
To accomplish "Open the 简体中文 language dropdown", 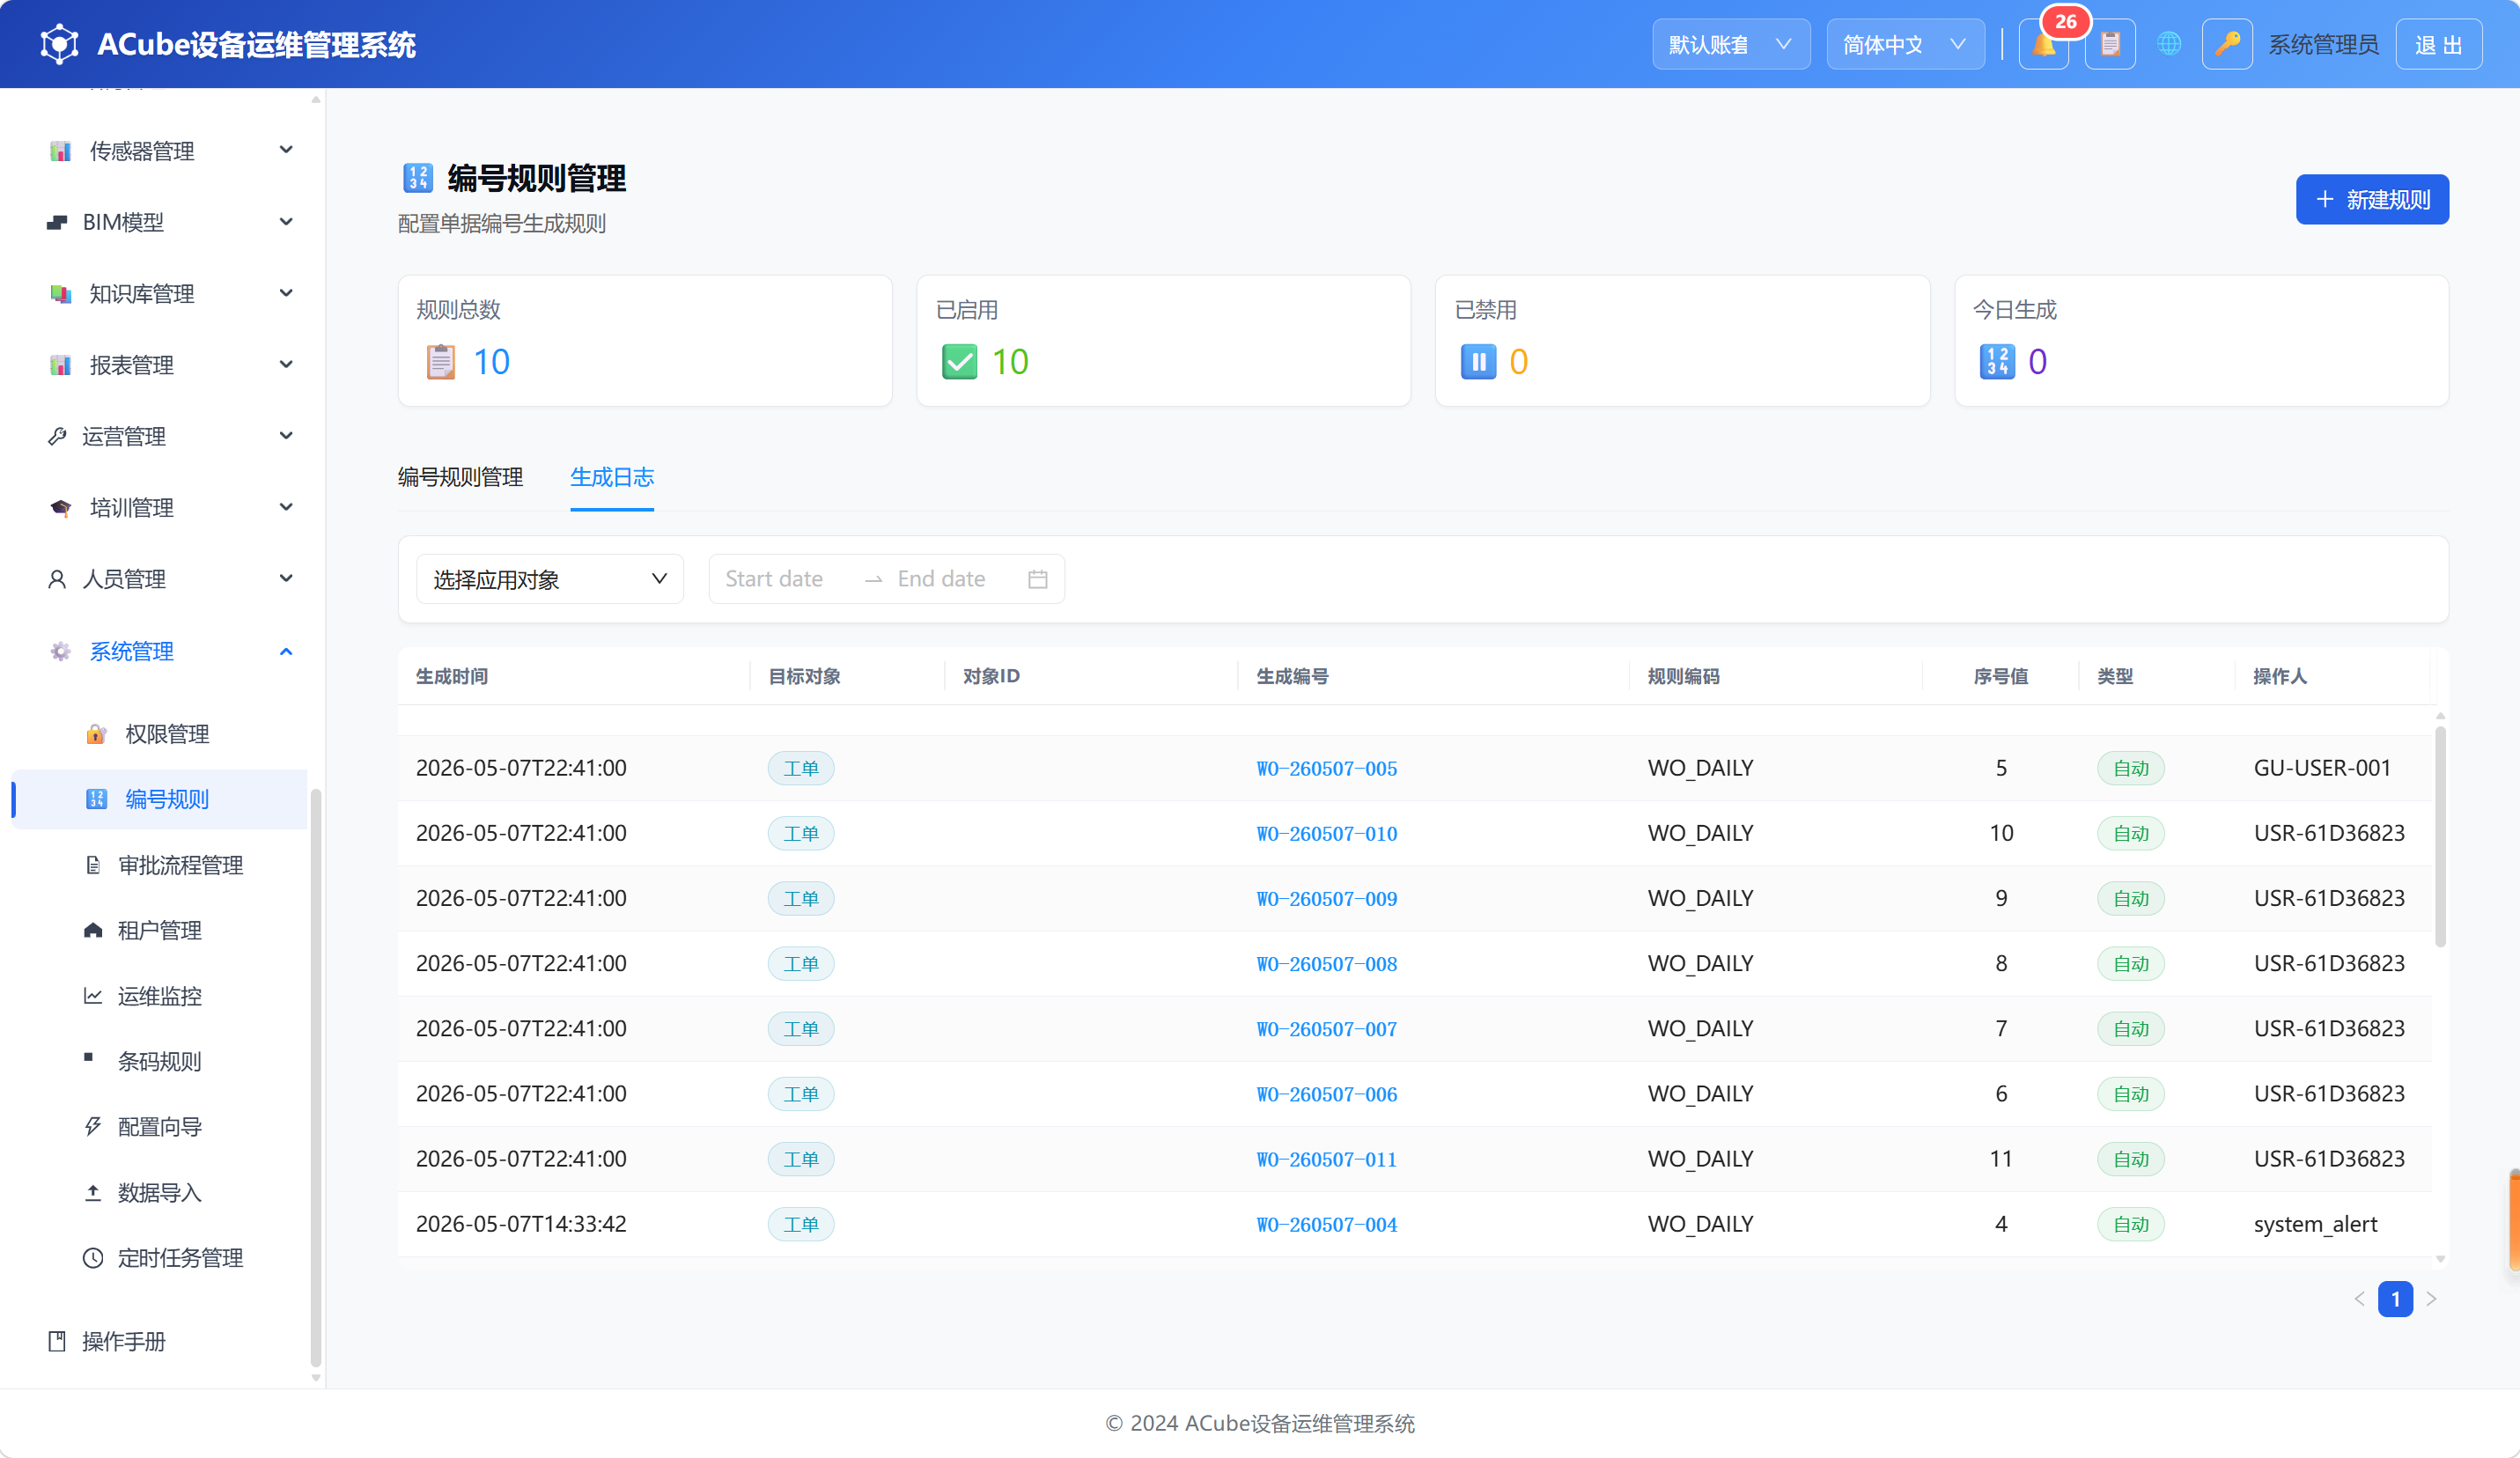I will click(x=1905, y=44).
